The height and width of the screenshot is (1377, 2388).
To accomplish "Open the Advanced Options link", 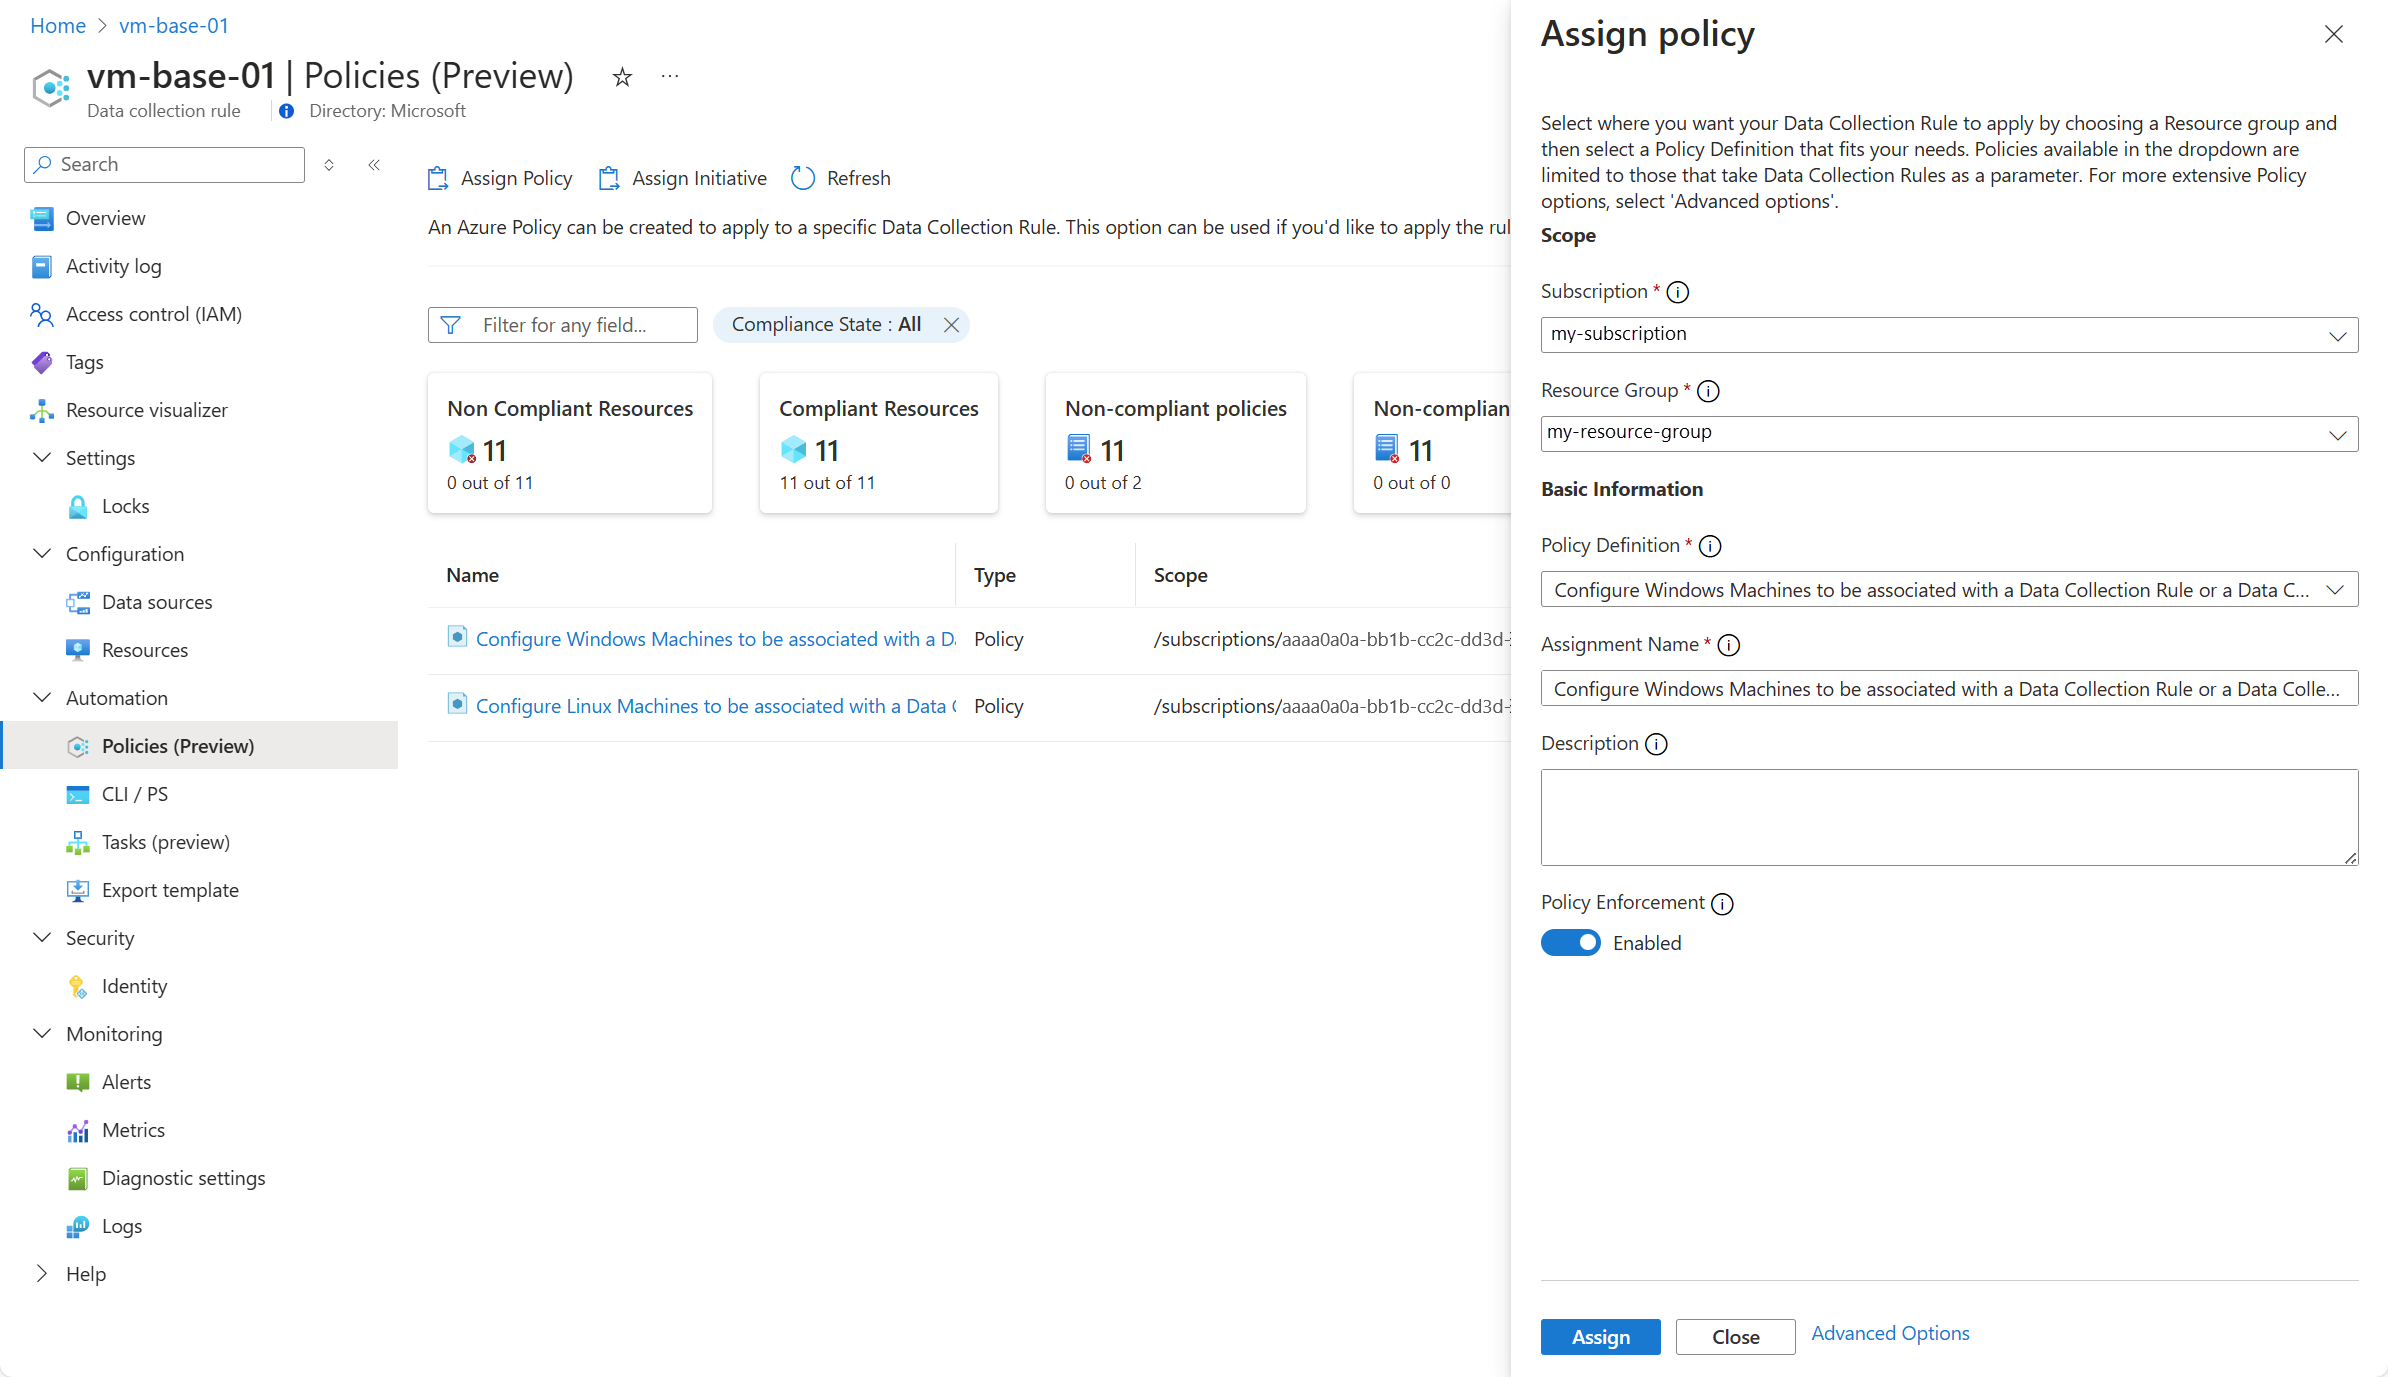I will coord(1890,1333).
